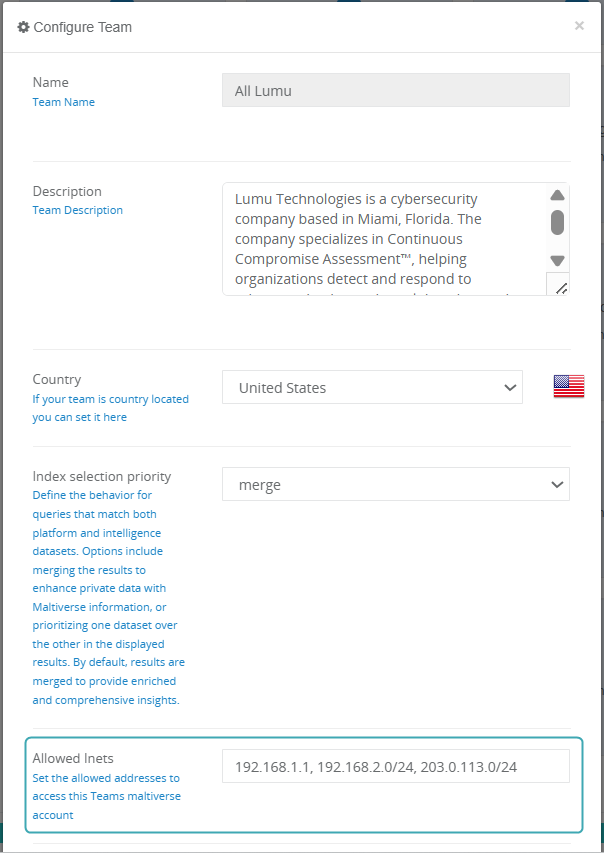This screenshot has height=853, width=604.
Task: Click the Allowed Inets label
Action: click(x=73, y=759)
